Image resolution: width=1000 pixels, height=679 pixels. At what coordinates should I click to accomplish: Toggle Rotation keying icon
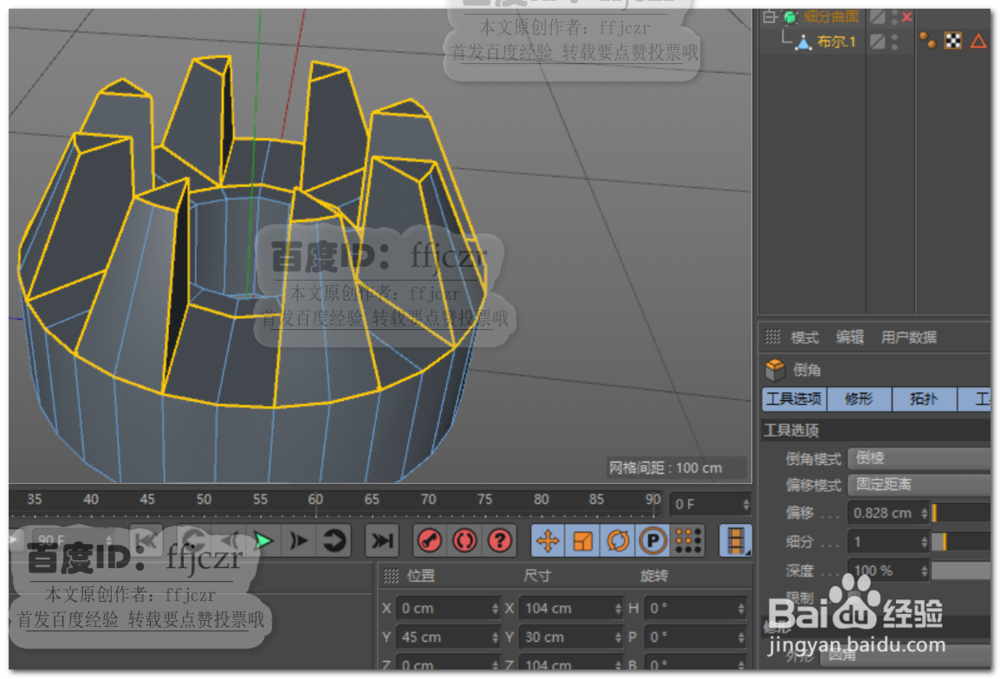[x=617, y=541]
